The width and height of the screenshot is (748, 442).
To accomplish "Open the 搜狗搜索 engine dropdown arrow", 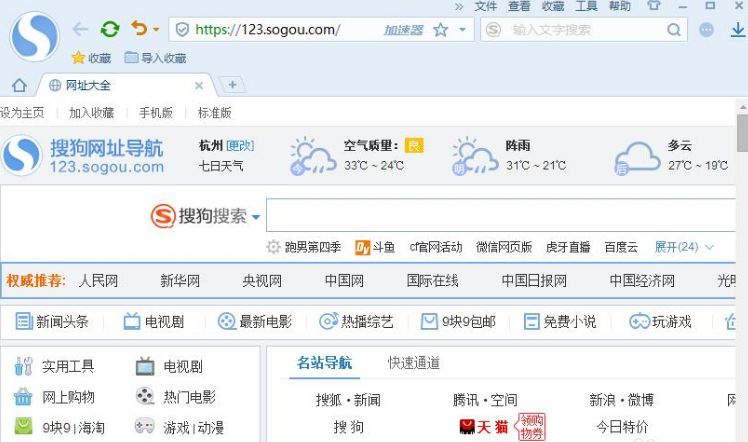I will [256, 217].
